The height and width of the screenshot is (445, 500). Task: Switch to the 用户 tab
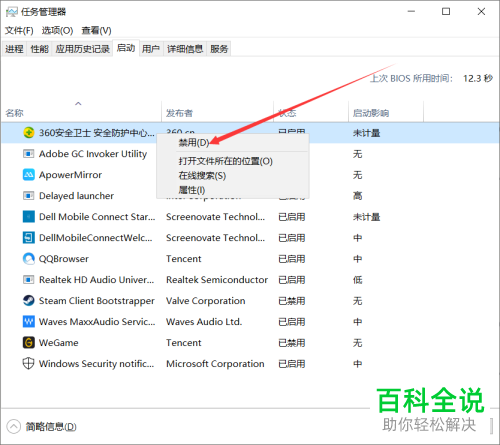tap(151, 49)
